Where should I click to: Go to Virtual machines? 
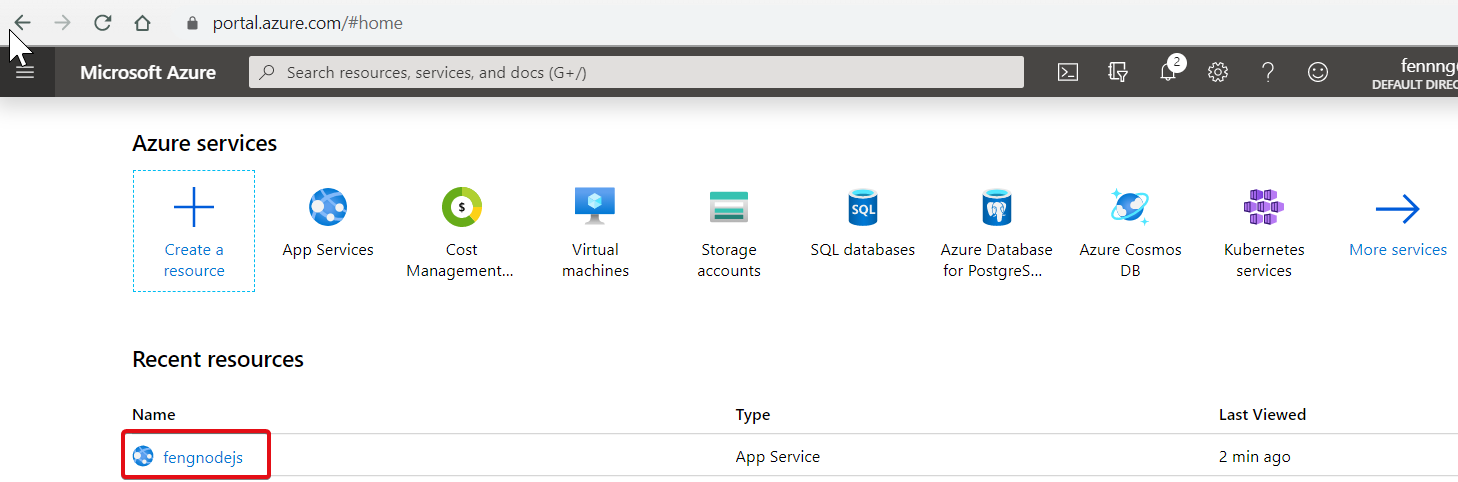point(595,232)
